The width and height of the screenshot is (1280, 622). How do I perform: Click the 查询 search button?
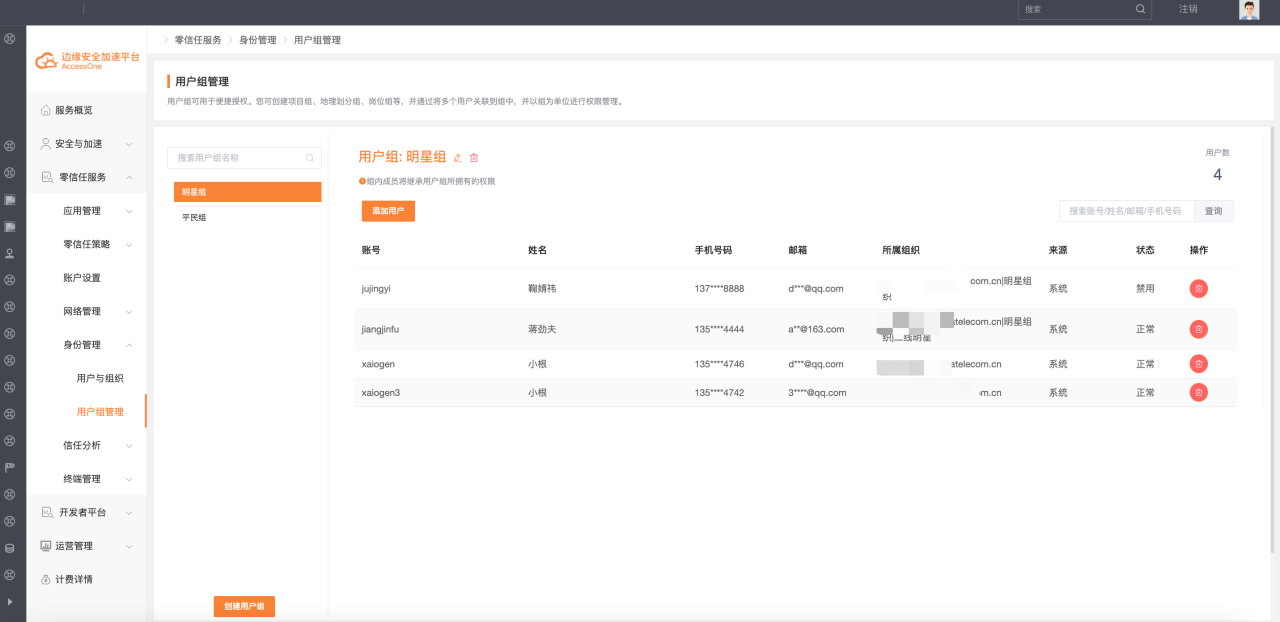(1214, 211)
